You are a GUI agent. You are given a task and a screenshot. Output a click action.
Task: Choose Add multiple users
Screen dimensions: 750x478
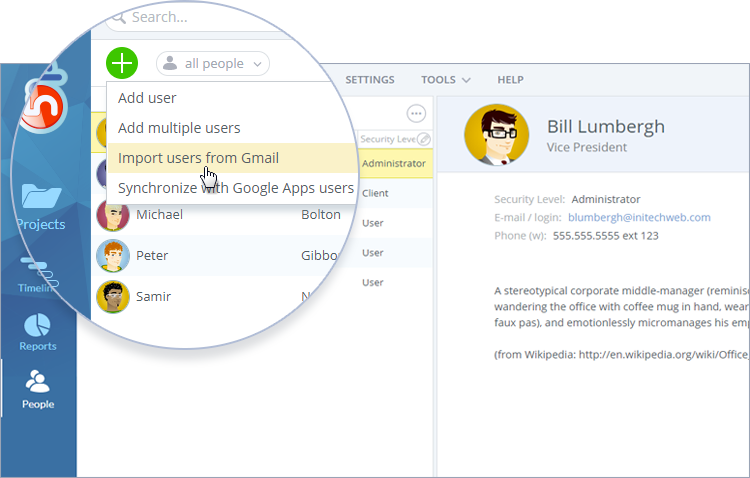point(179,128)
